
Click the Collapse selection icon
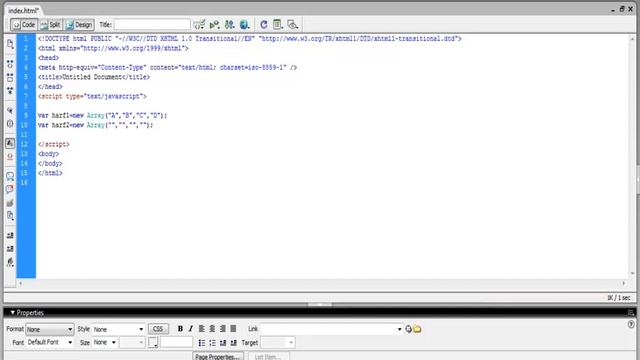[x=10, y=77]
